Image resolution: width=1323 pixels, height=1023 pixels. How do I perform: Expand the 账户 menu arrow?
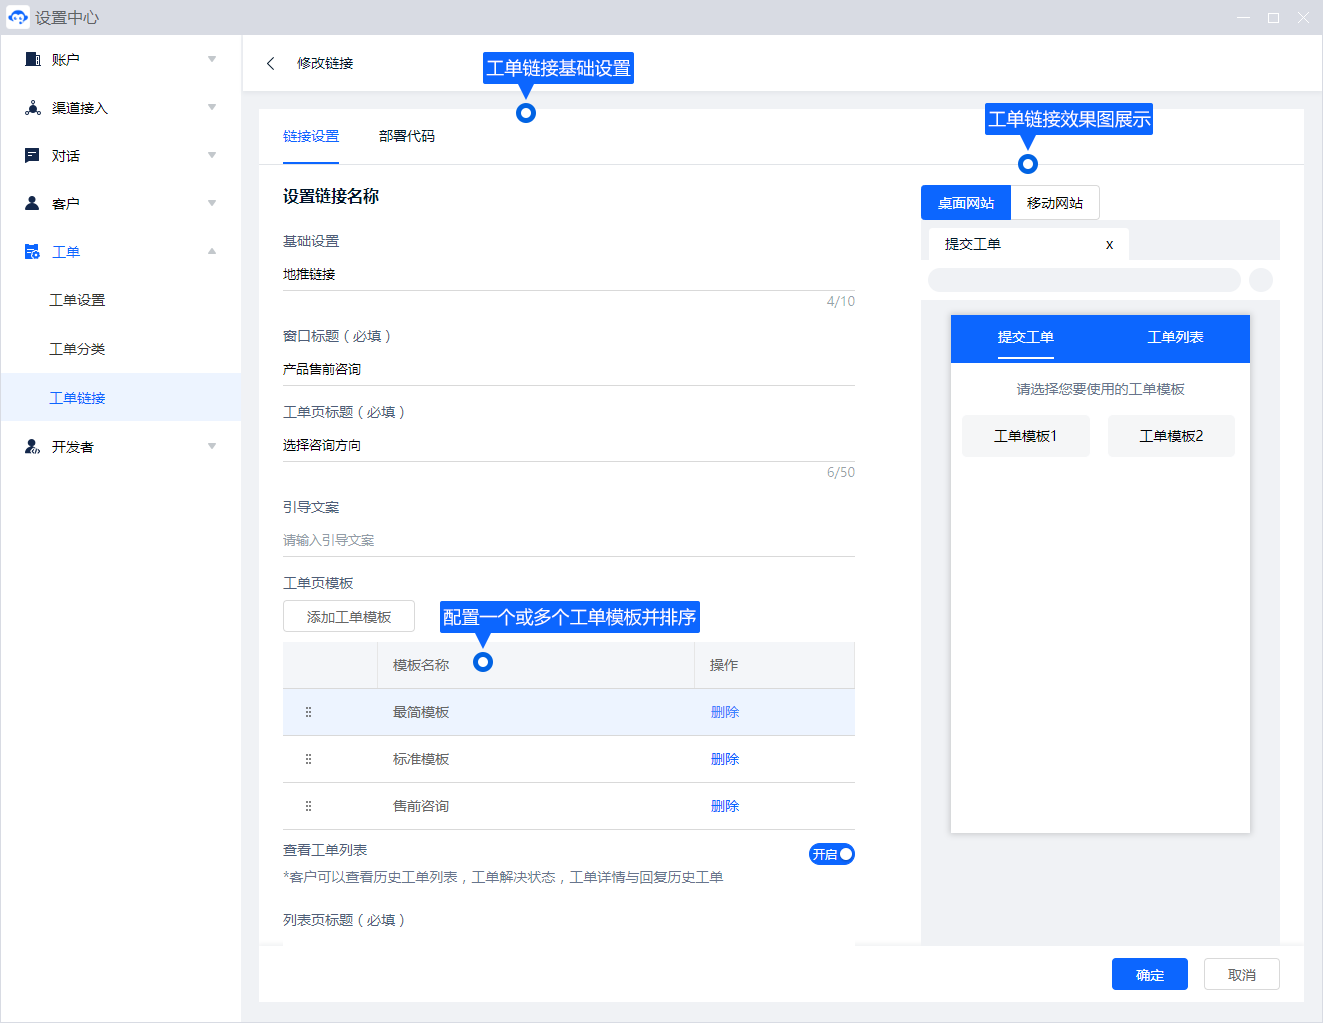tap(212, 59)
